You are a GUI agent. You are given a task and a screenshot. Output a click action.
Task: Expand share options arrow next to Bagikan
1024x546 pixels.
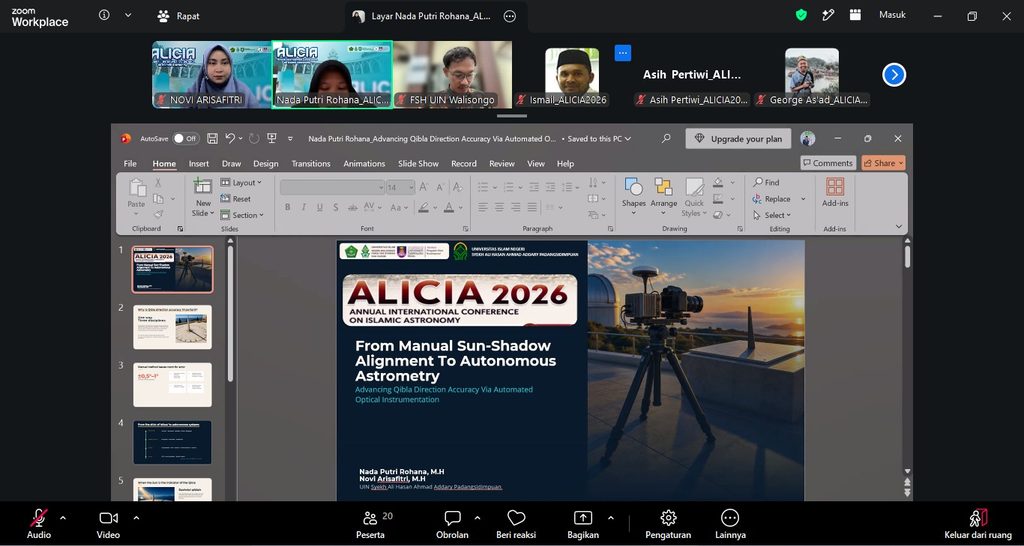tap(611, 518)
